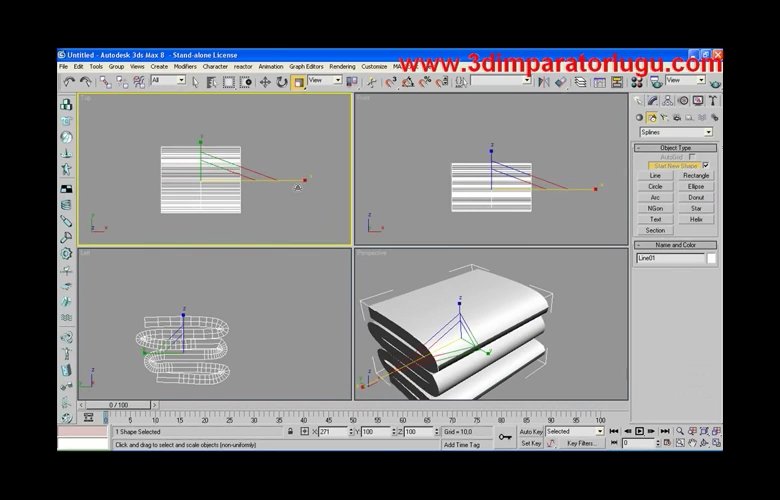Click the Use Pivot Point Center icon
The width and height of the screenshot is (780, 500).
(x=352, y=82)
